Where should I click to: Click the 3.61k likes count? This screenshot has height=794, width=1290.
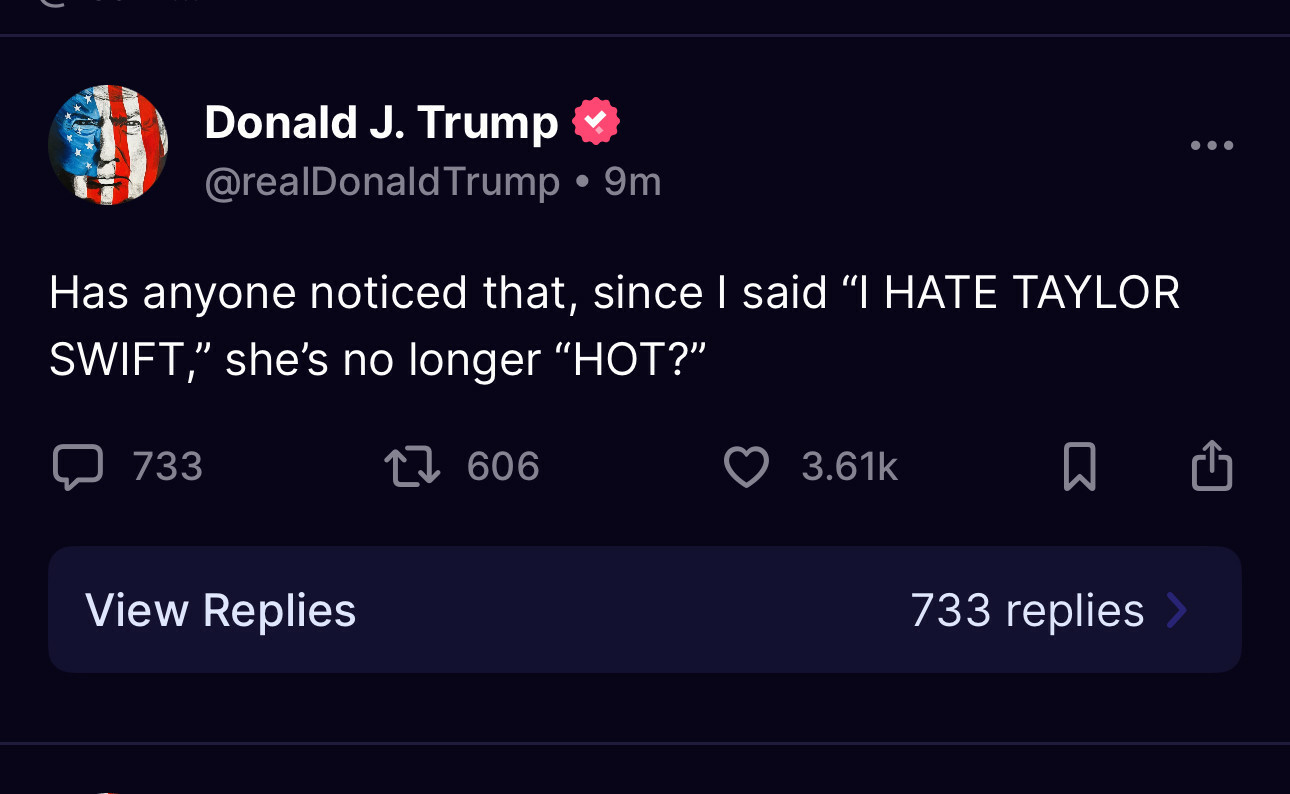pos(850,467)
